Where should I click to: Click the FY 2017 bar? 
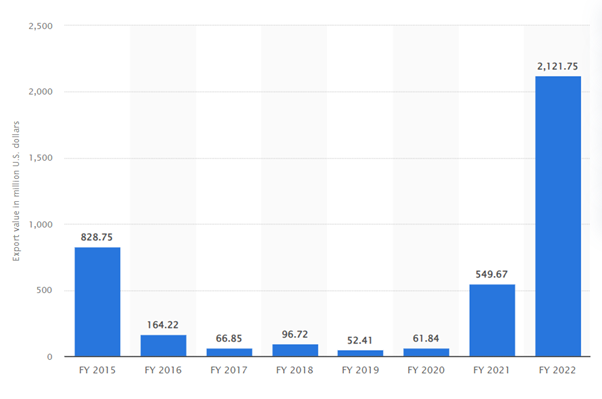[229, 352]
